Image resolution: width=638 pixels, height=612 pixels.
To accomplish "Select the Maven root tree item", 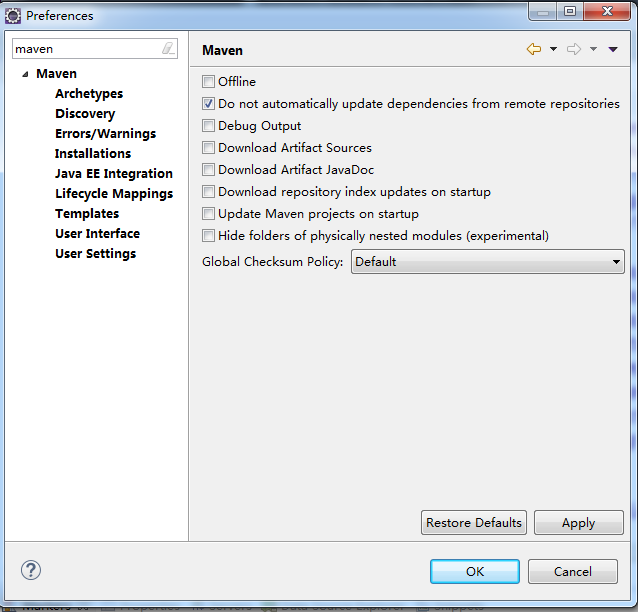I will [56, 74].
